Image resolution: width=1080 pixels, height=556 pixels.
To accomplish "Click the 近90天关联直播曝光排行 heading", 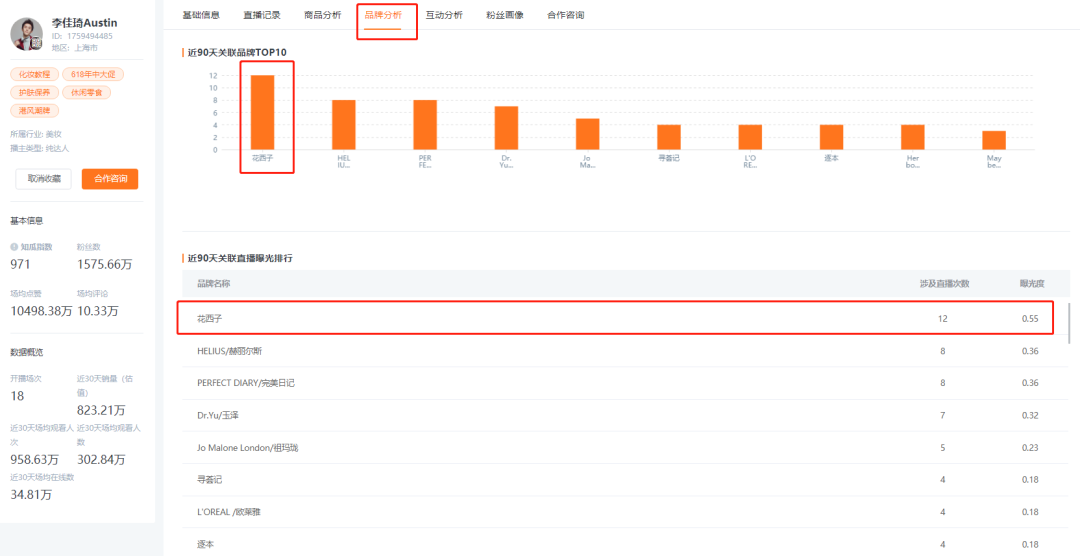I will coord(240,258).
